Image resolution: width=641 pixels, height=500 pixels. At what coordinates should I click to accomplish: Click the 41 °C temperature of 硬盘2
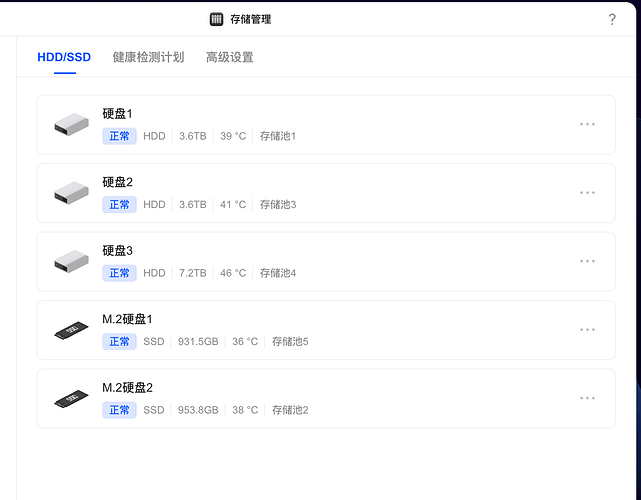[x=233, y=204]
